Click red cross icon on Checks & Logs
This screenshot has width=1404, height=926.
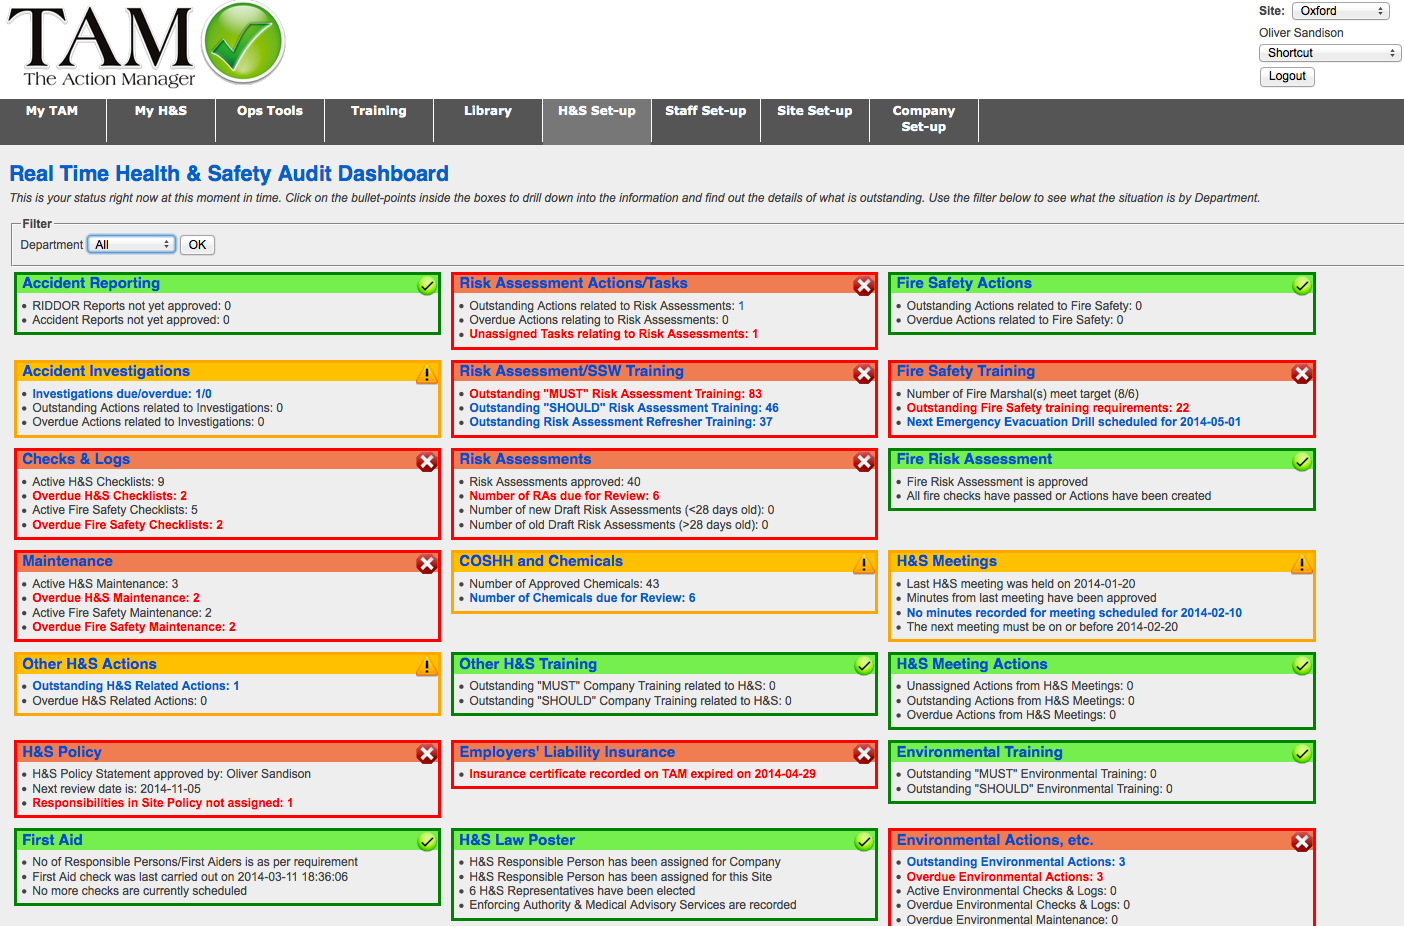tap(427, 462)
